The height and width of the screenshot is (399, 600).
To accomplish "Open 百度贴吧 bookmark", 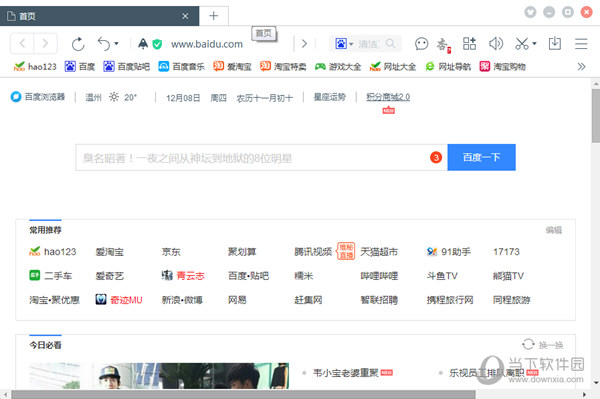I will coord(126,67).
